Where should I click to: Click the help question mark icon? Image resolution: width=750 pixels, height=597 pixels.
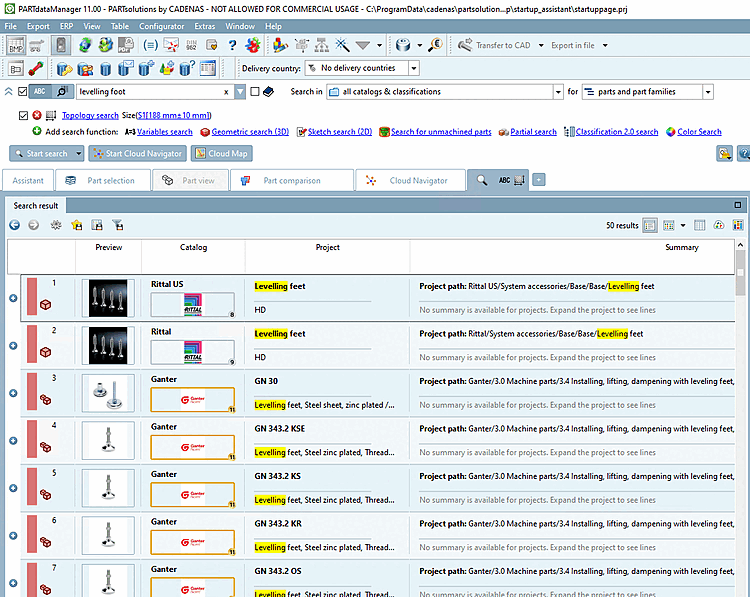(233, 46)
